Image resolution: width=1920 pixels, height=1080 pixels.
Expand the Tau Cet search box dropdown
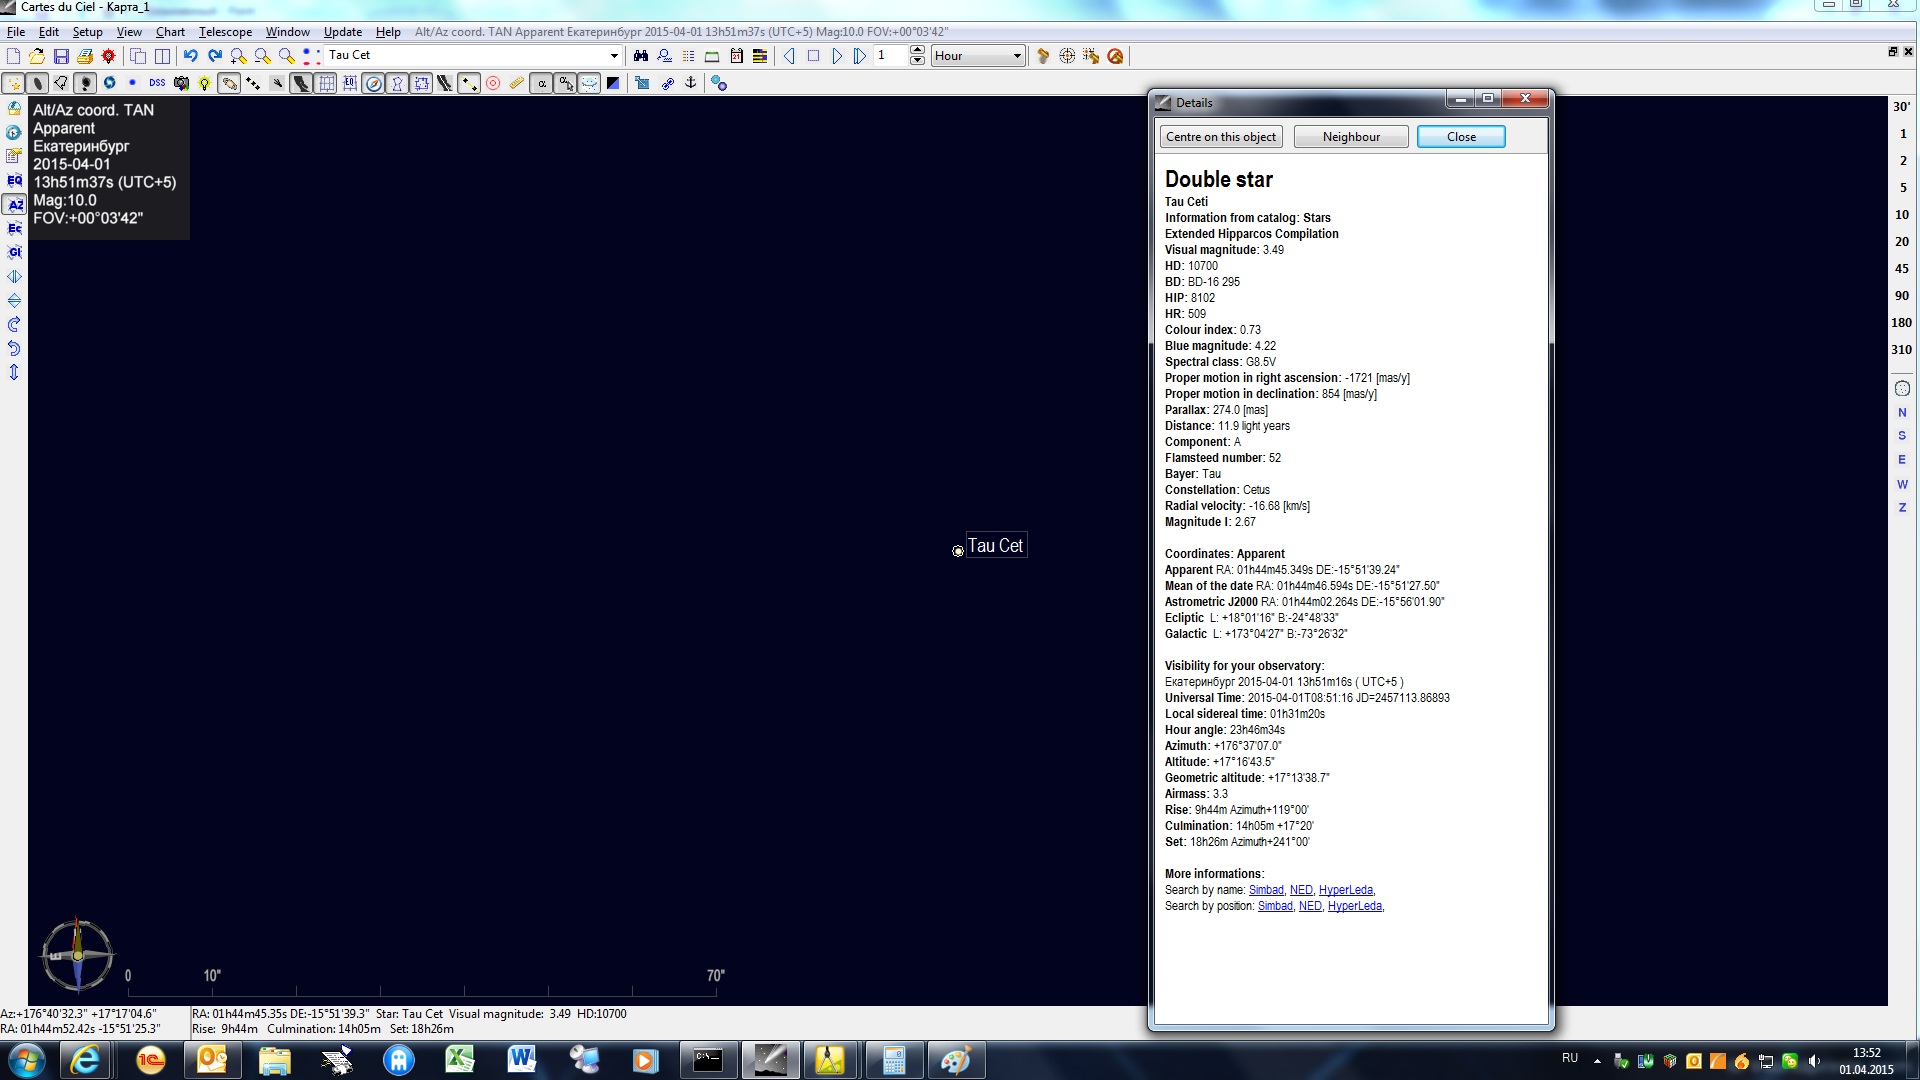pos(614,56)
